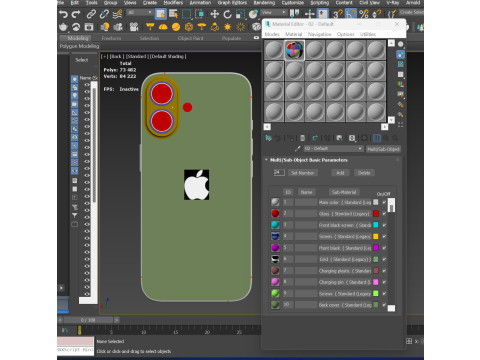Click the 0 / 100 time slider
480x360 pixels.
click(88, 320)
